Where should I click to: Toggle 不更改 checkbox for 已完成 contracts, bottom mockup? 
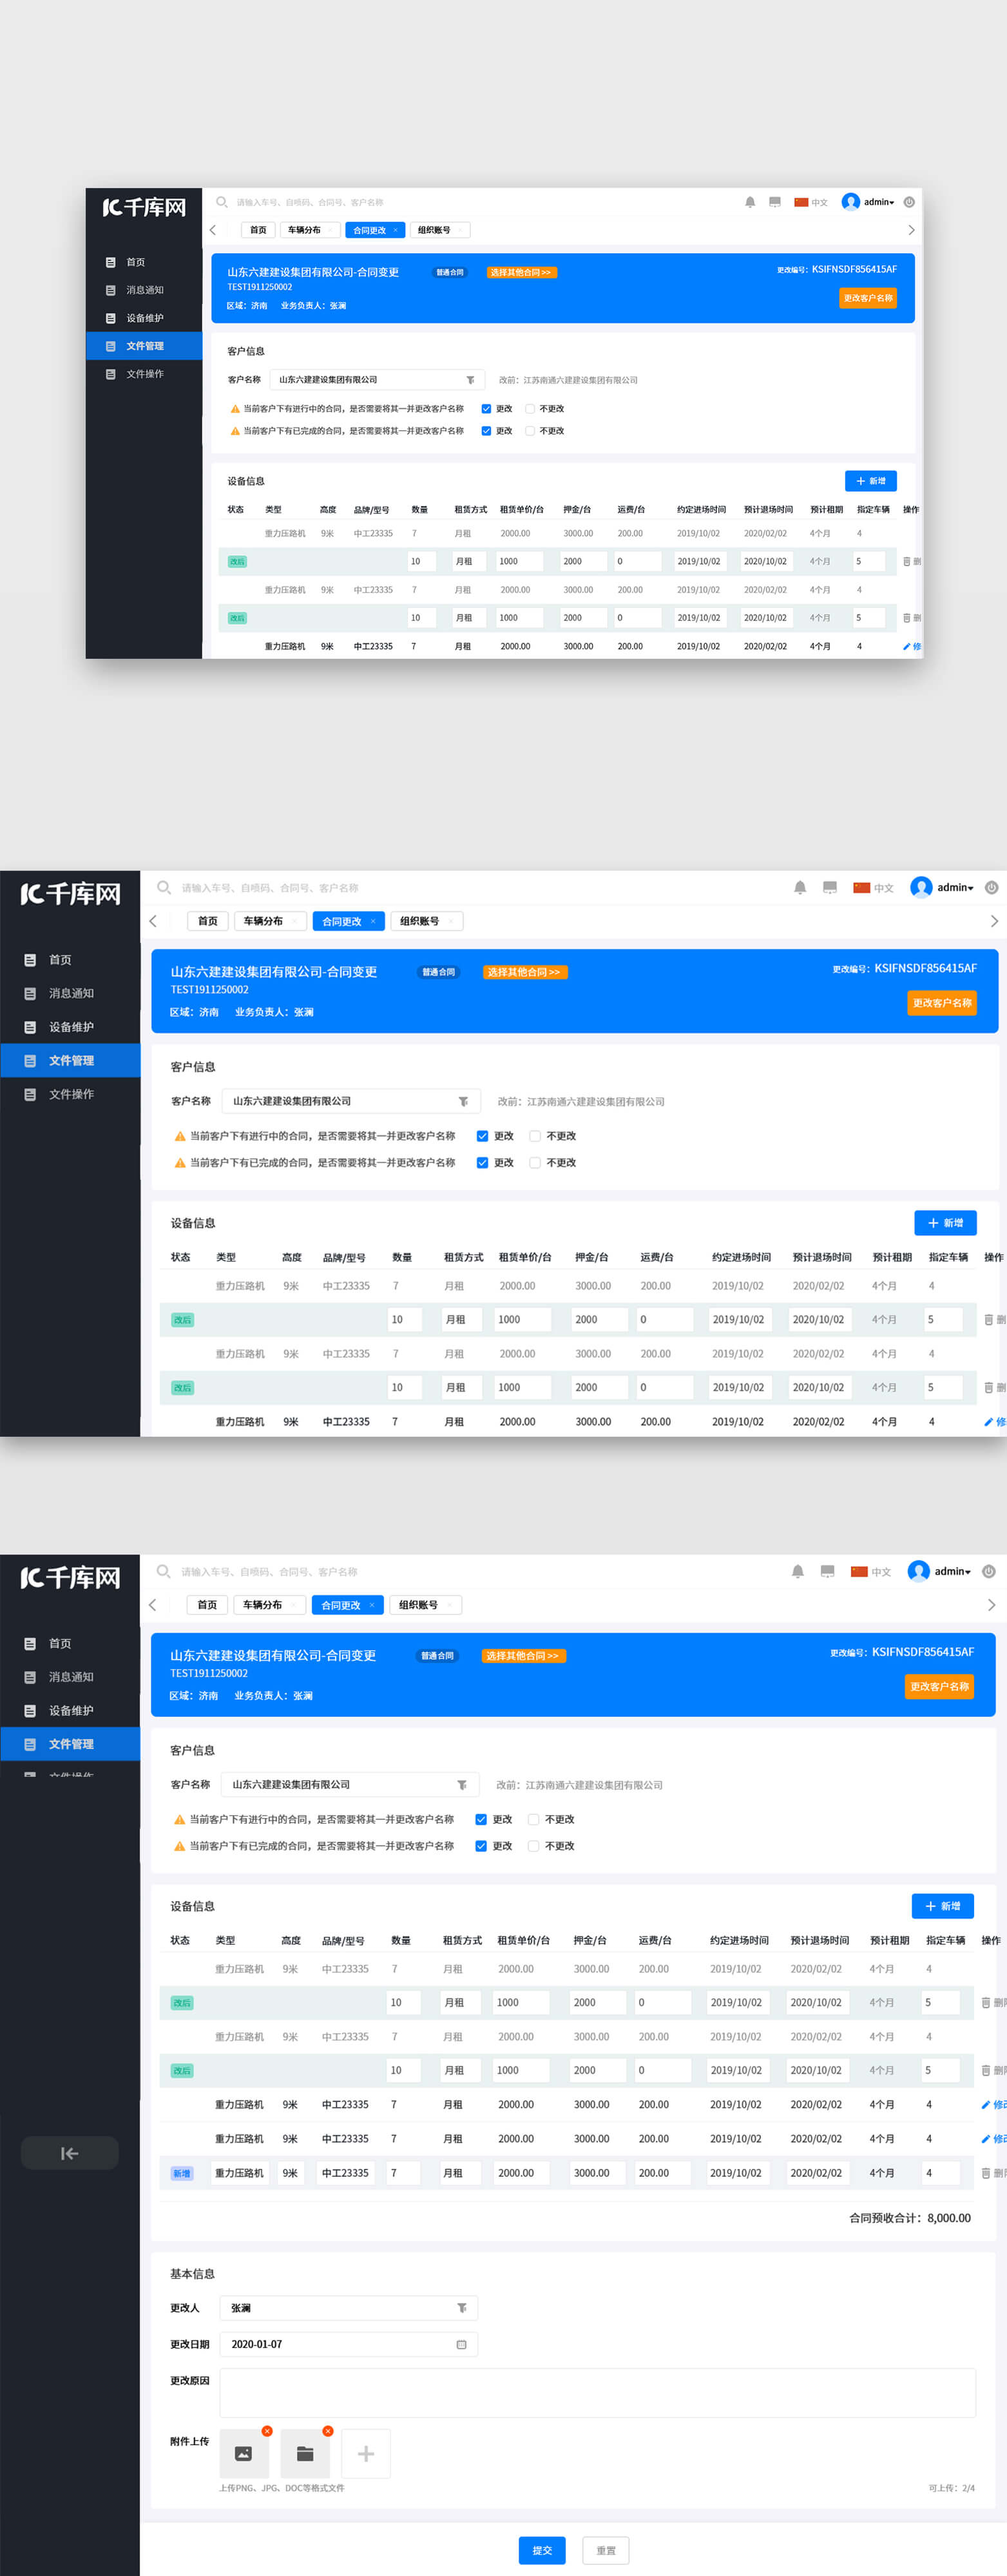pyautogui.click(x=533, y=1846)
